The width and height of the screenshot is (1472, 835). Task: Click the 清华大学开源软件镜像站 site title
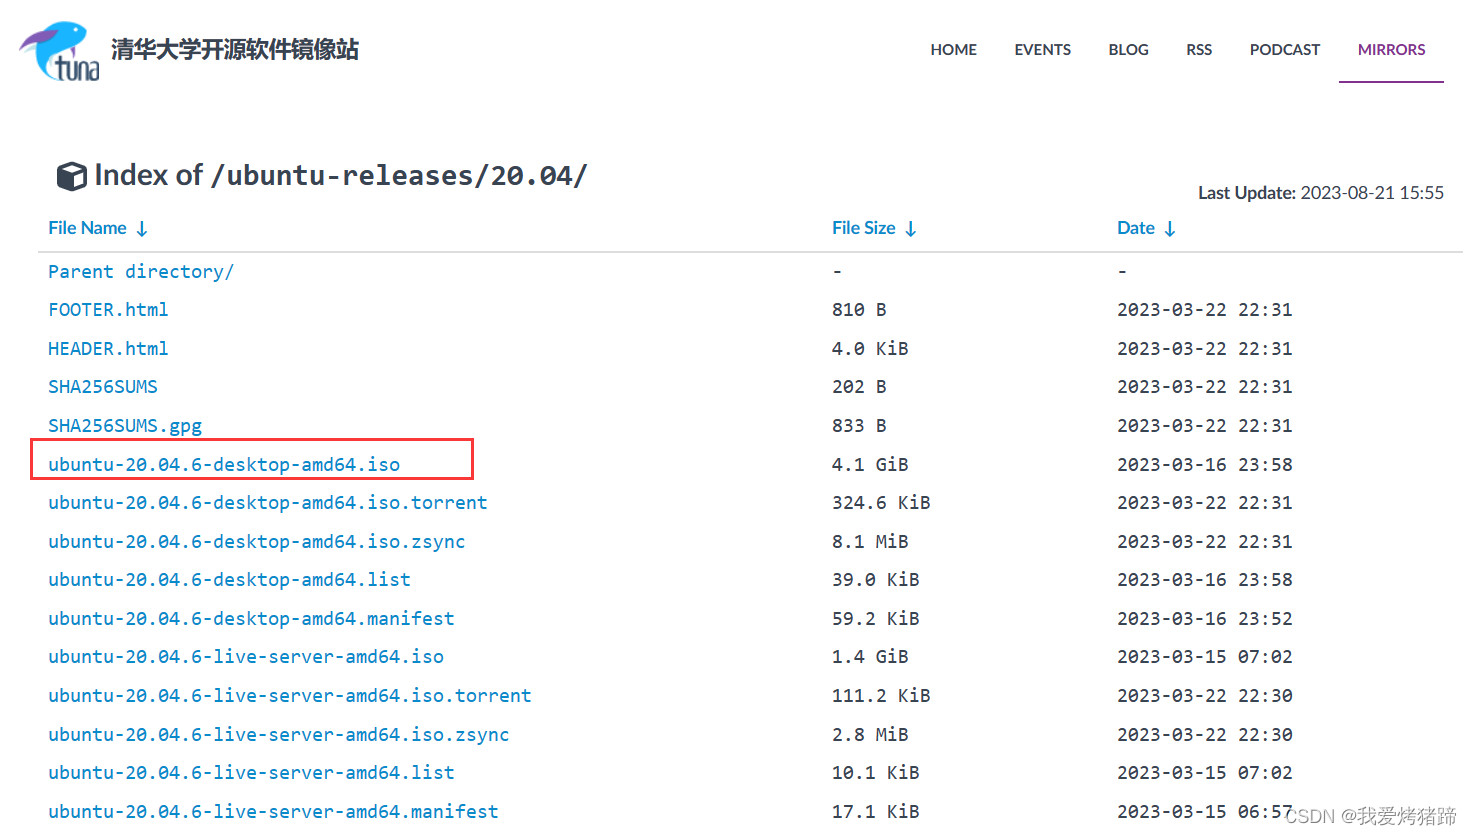point(235,49)
